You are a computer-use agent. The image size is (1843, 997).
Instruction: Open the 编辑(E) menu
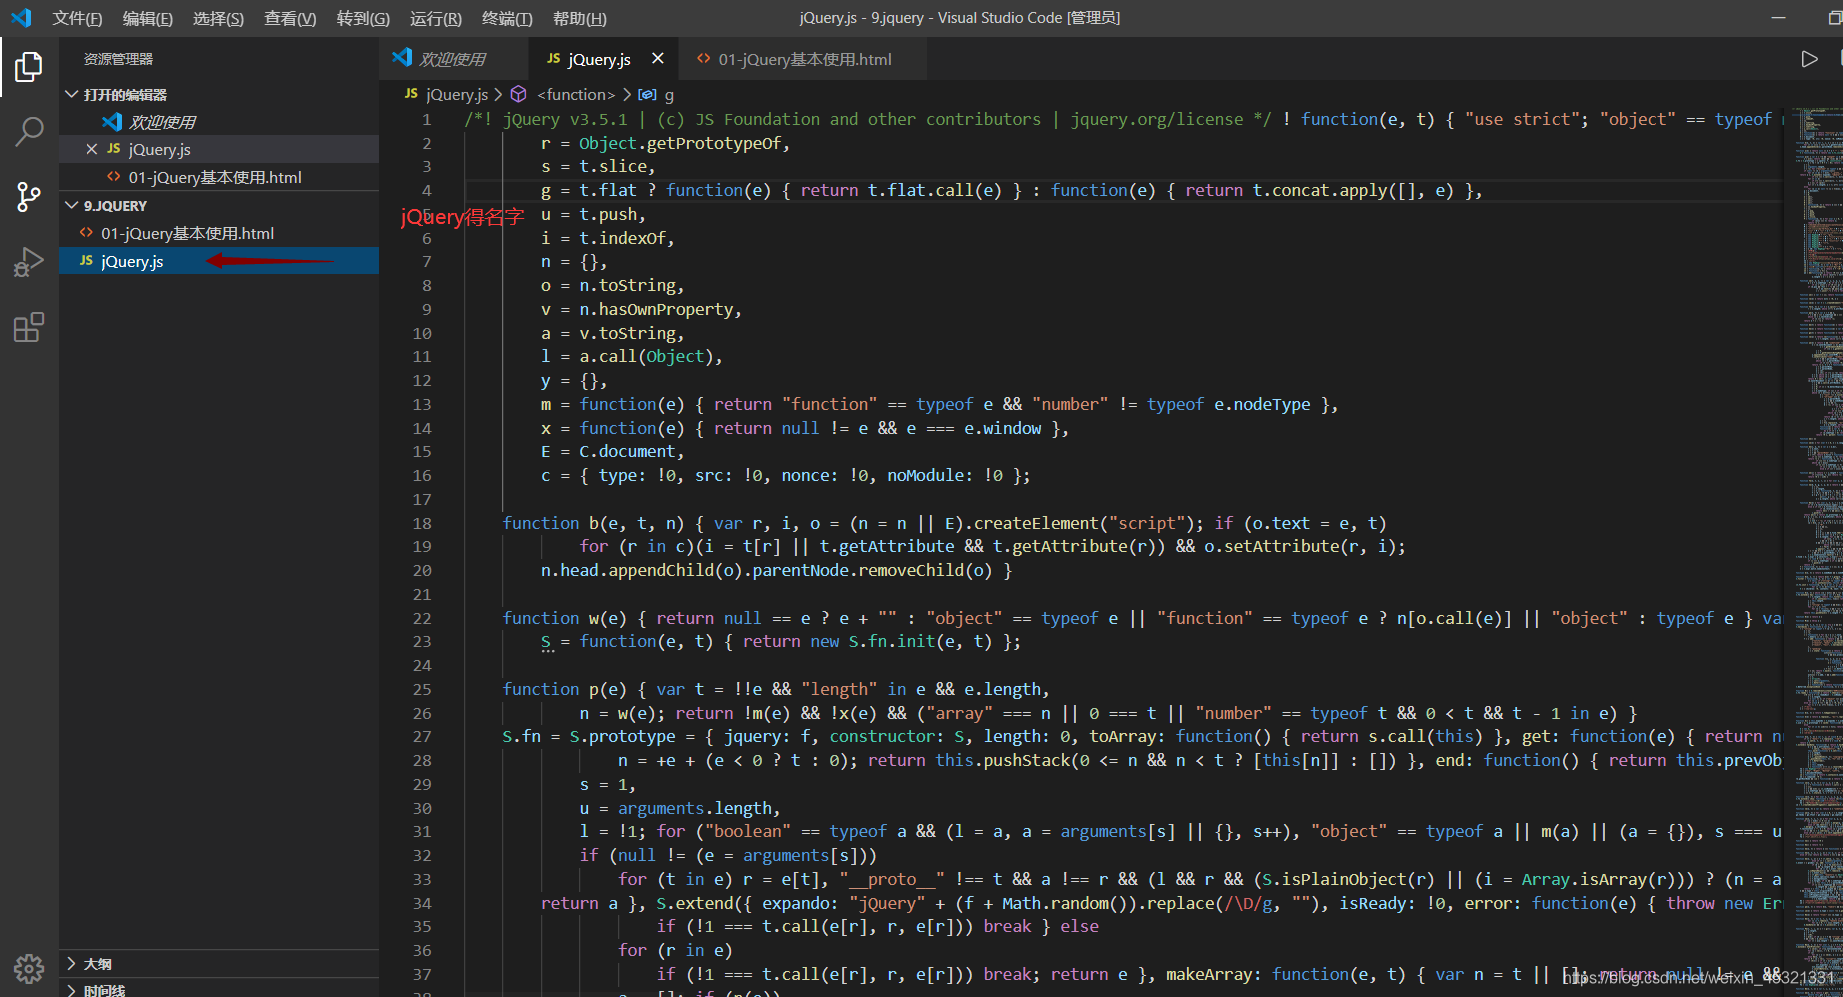(x=148, y=18)
